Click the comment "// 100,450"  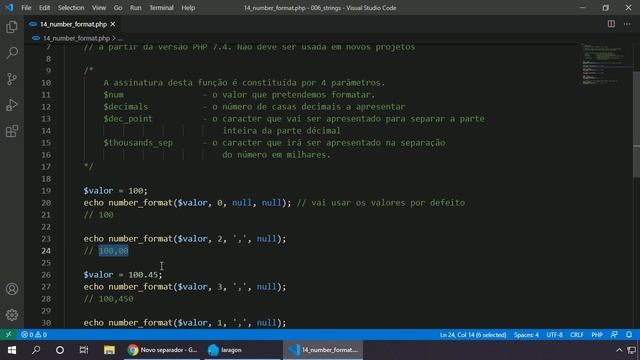coord(109,299)
